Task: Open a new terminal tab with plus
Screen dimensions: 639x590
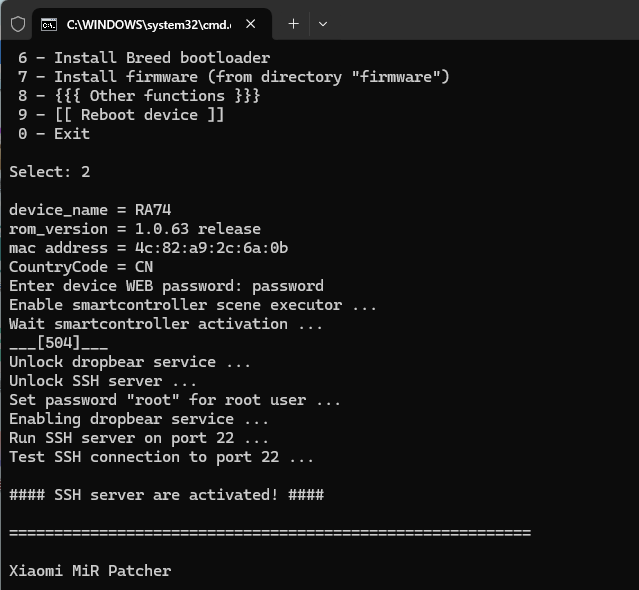Action: tap(293, 24)
